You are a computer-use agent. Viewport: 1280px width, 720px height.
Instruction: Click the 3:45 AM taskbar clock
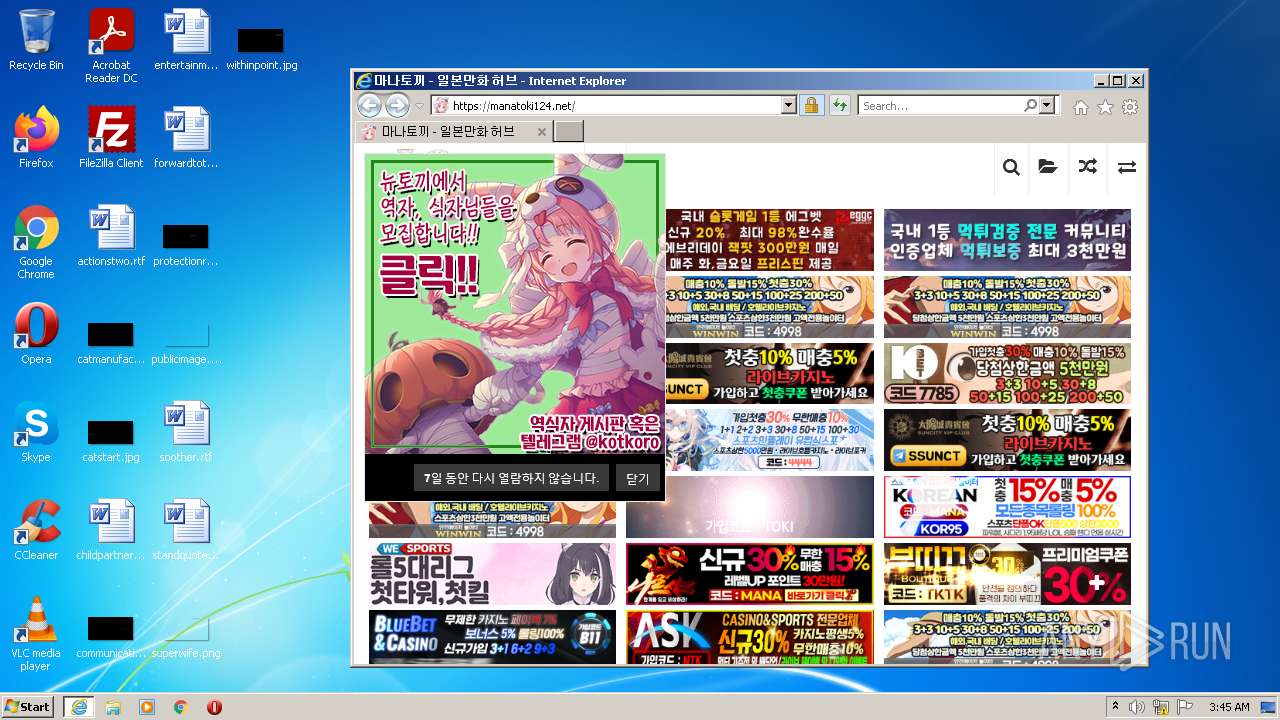point(1228,707)
